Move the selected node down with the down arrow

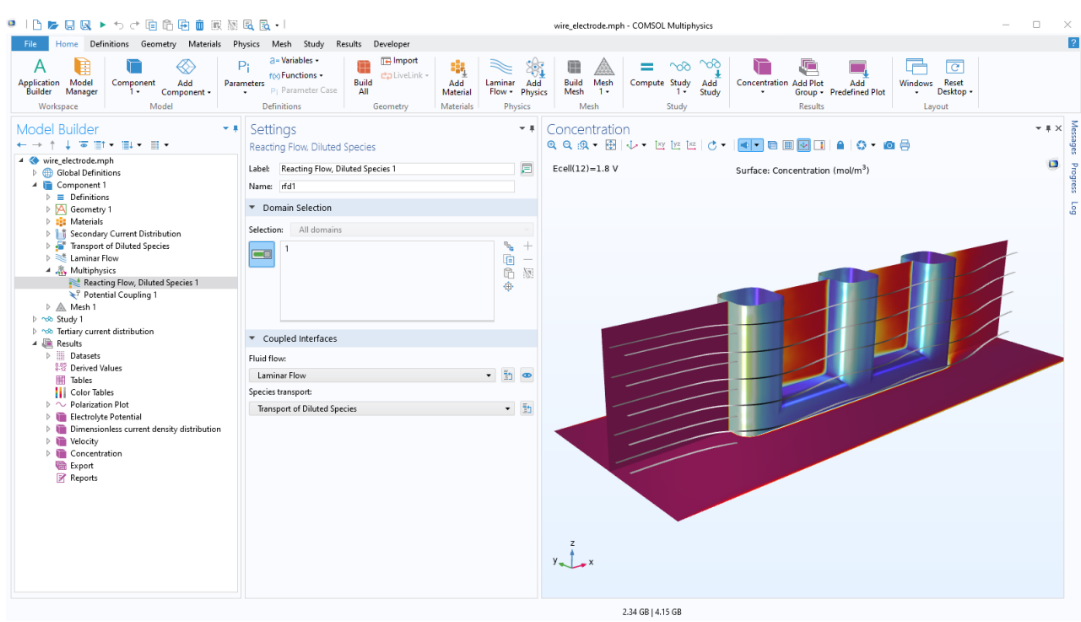point(68,145)
